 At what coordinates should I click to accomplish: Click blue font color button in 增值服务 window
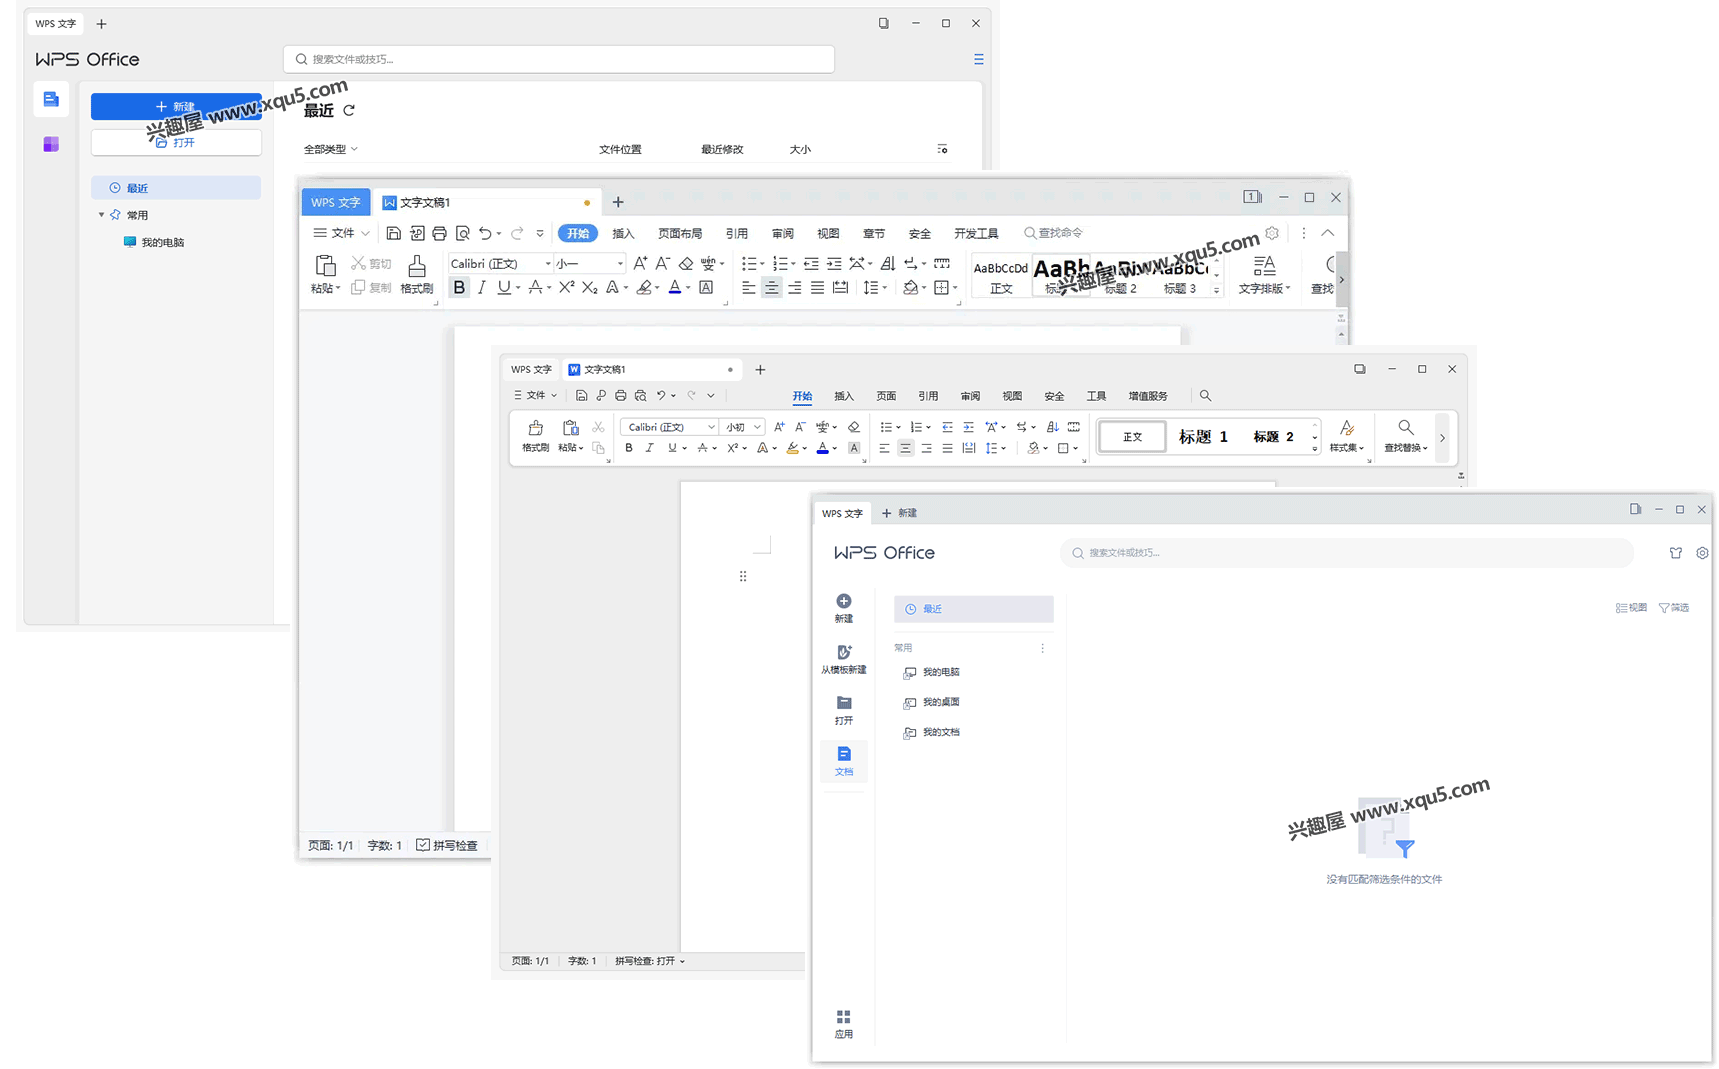pyautogui.click(x=822, y=448)
